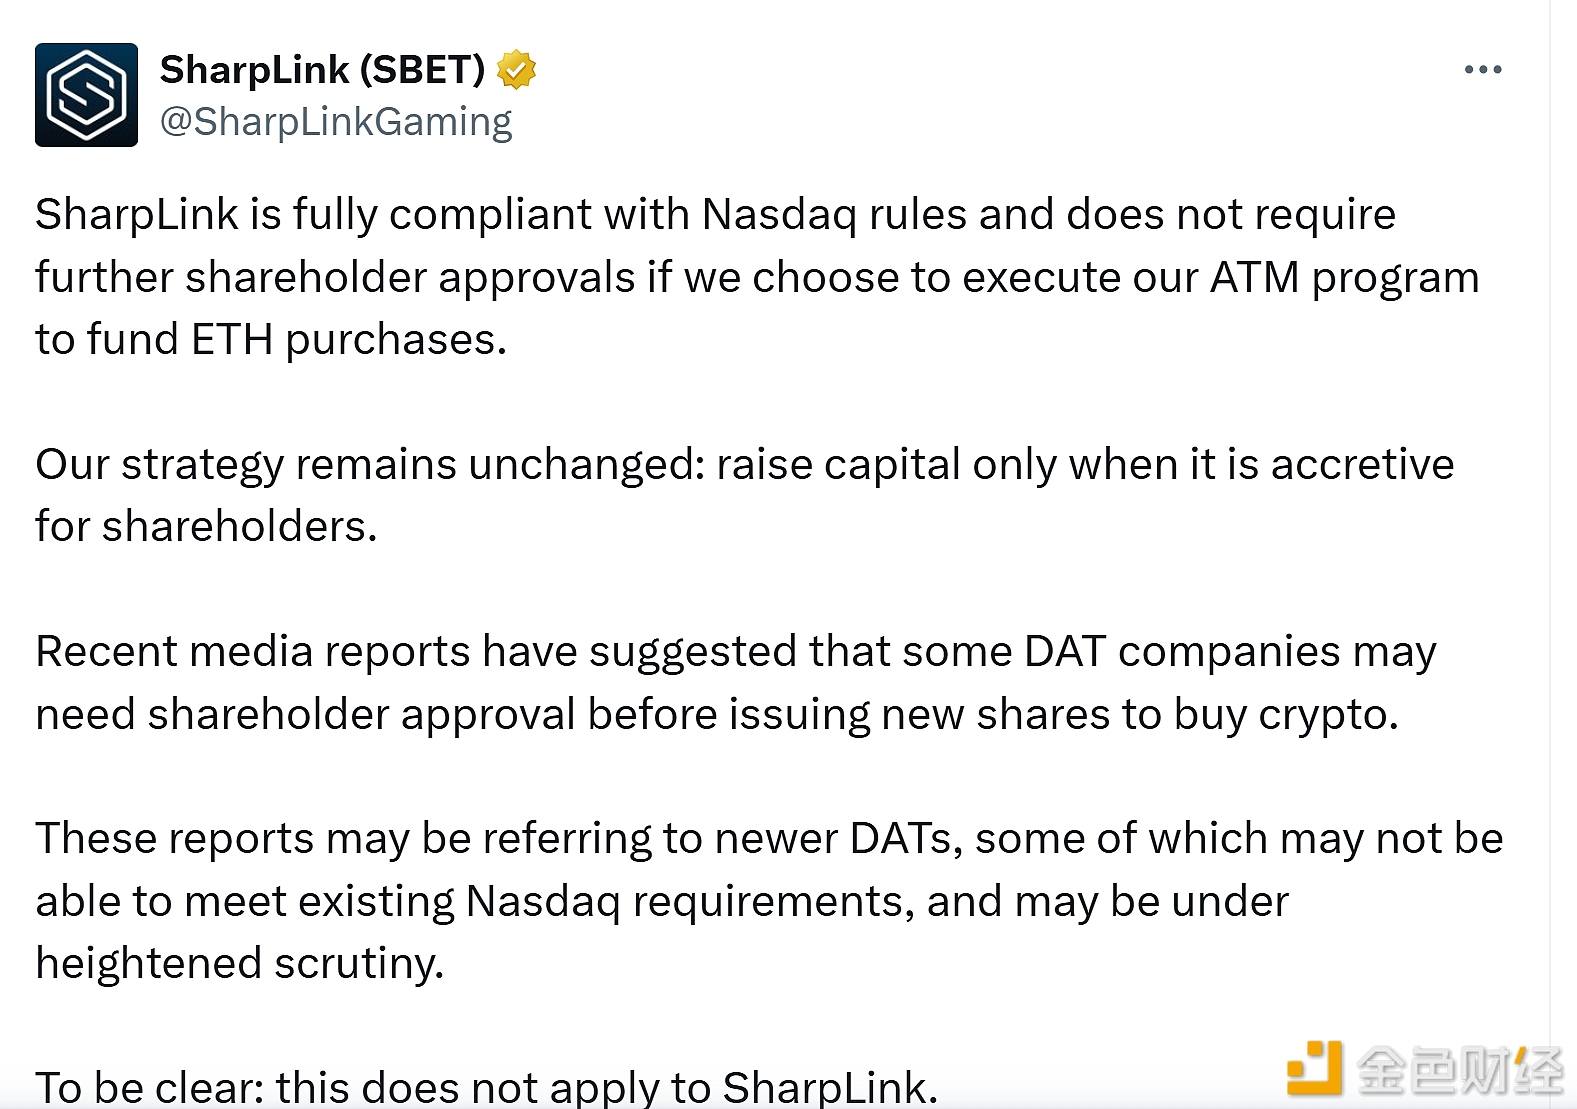The width and height of the screenshot is (1577, 1109).
Task: Click the word "DATs," in the fourth paragraph
Action: point(905,839)
